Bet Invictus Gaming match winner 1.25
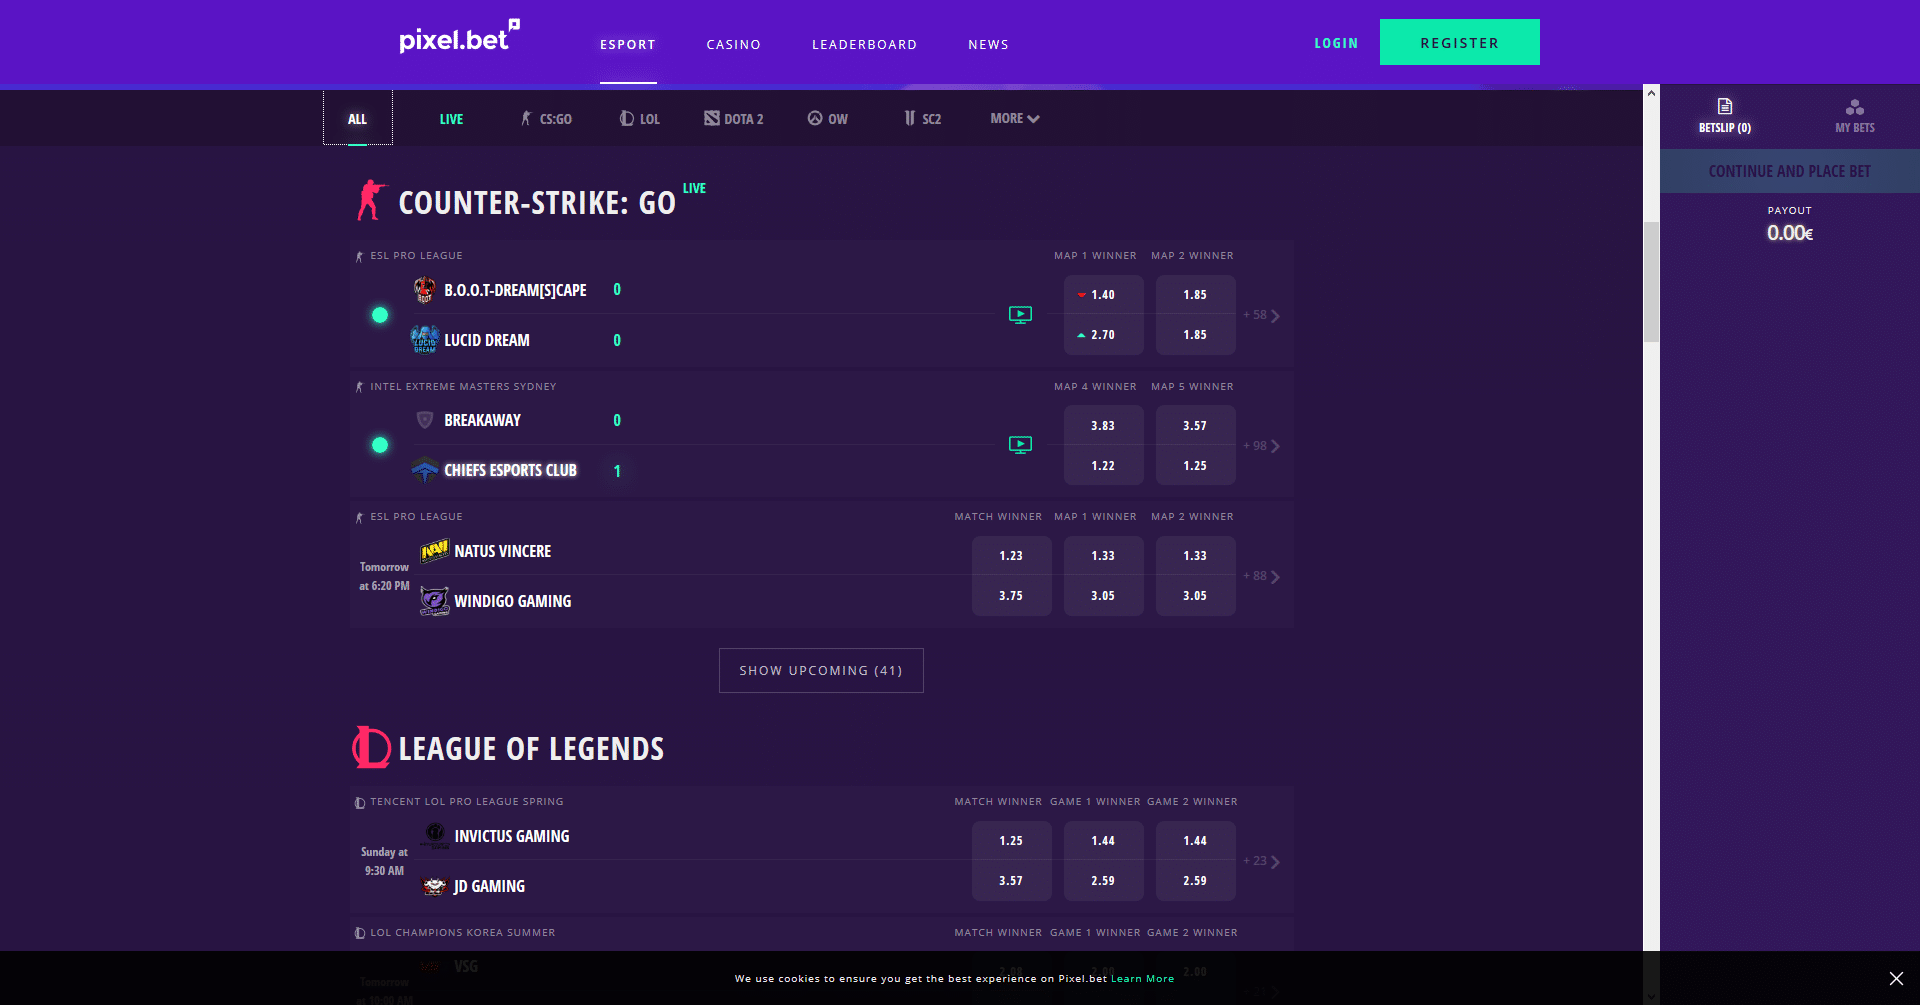The image size is (1920, 1005). pos(1011,841)
